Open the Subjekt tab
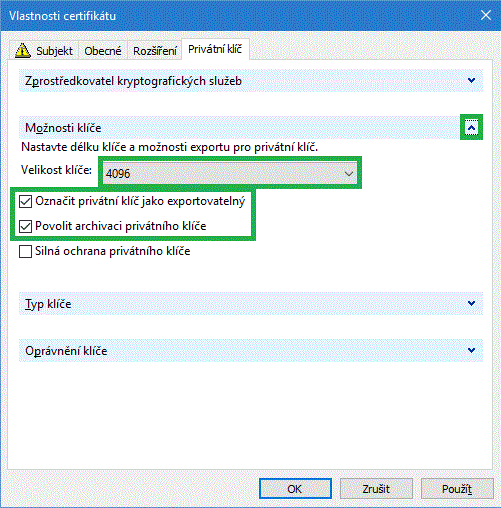Viewport: 501px width, 508px height. pyautogui.click(x=44, y=51)
